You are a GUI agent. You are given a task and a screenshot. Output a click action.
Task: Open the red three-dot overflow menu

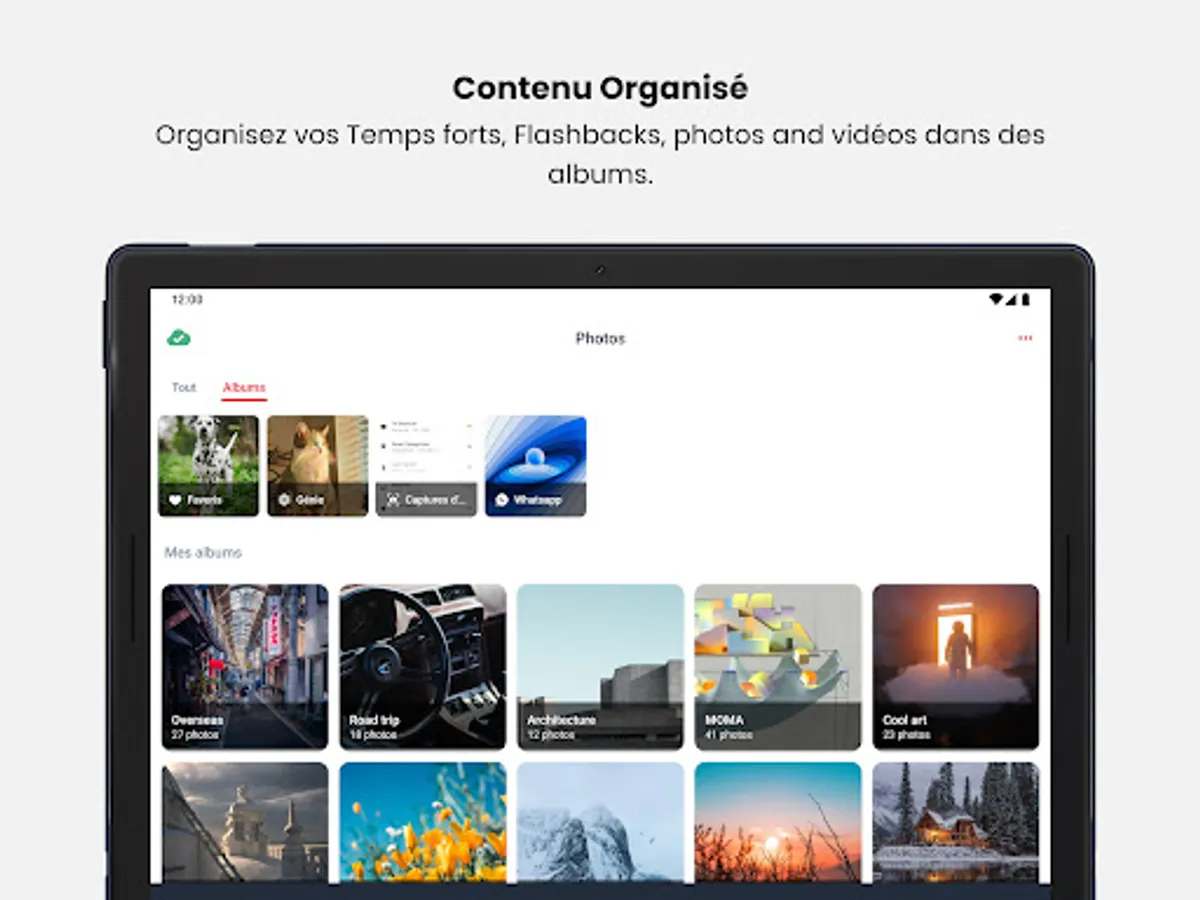click(x=1025, y=338)
